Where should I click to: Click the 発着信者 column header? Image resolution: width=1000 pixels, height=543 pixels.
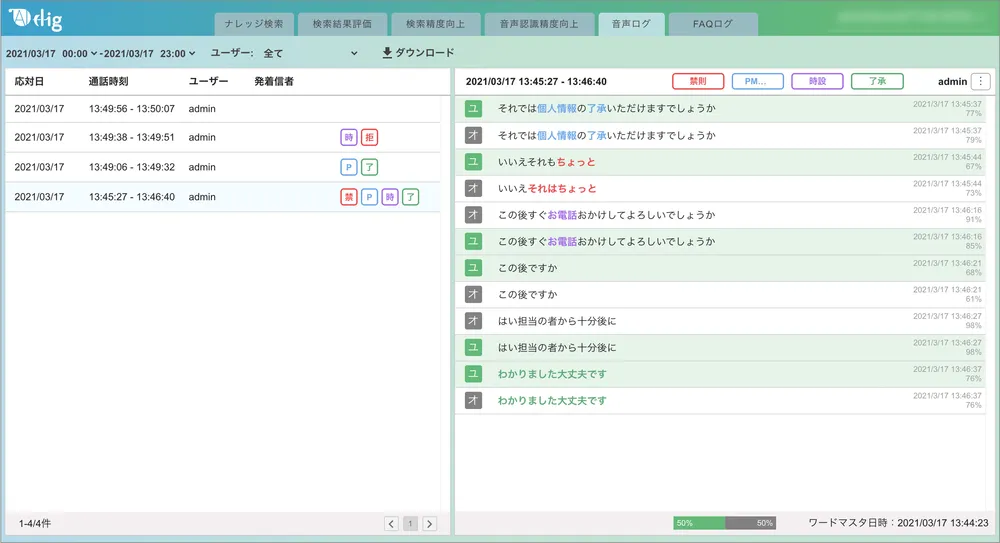(x=274, y=81)
